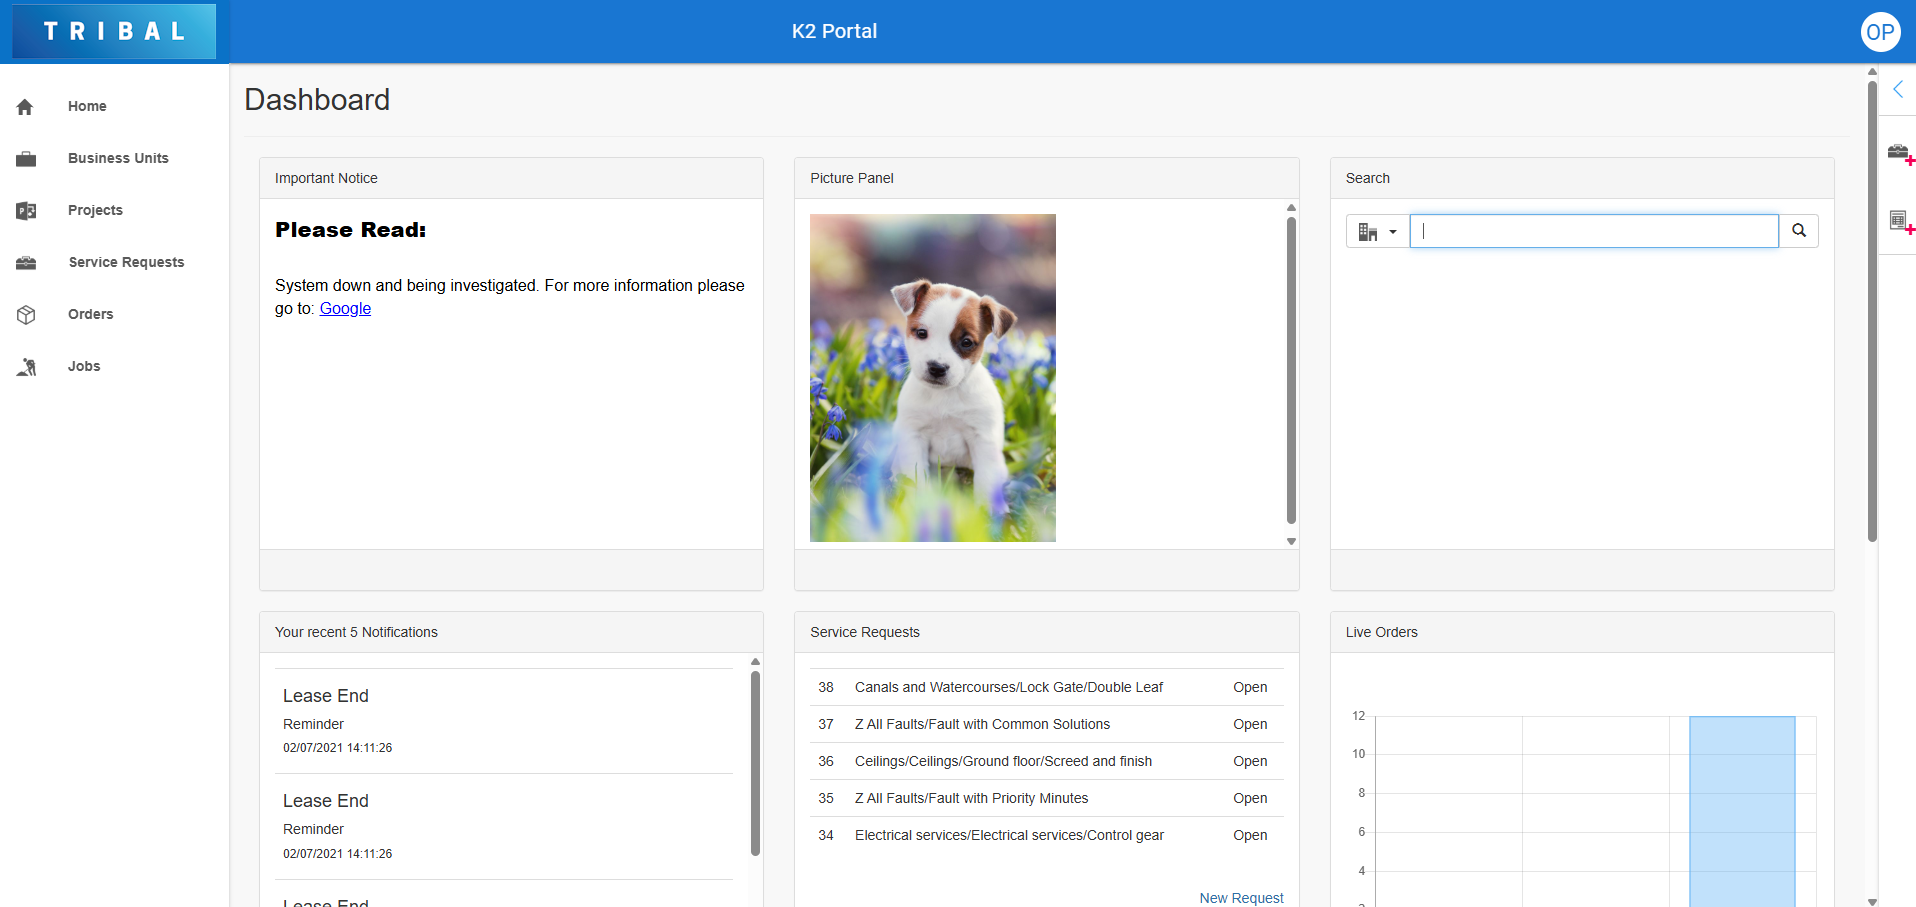Open request 37 Fault with Common Solutions

1047,724
